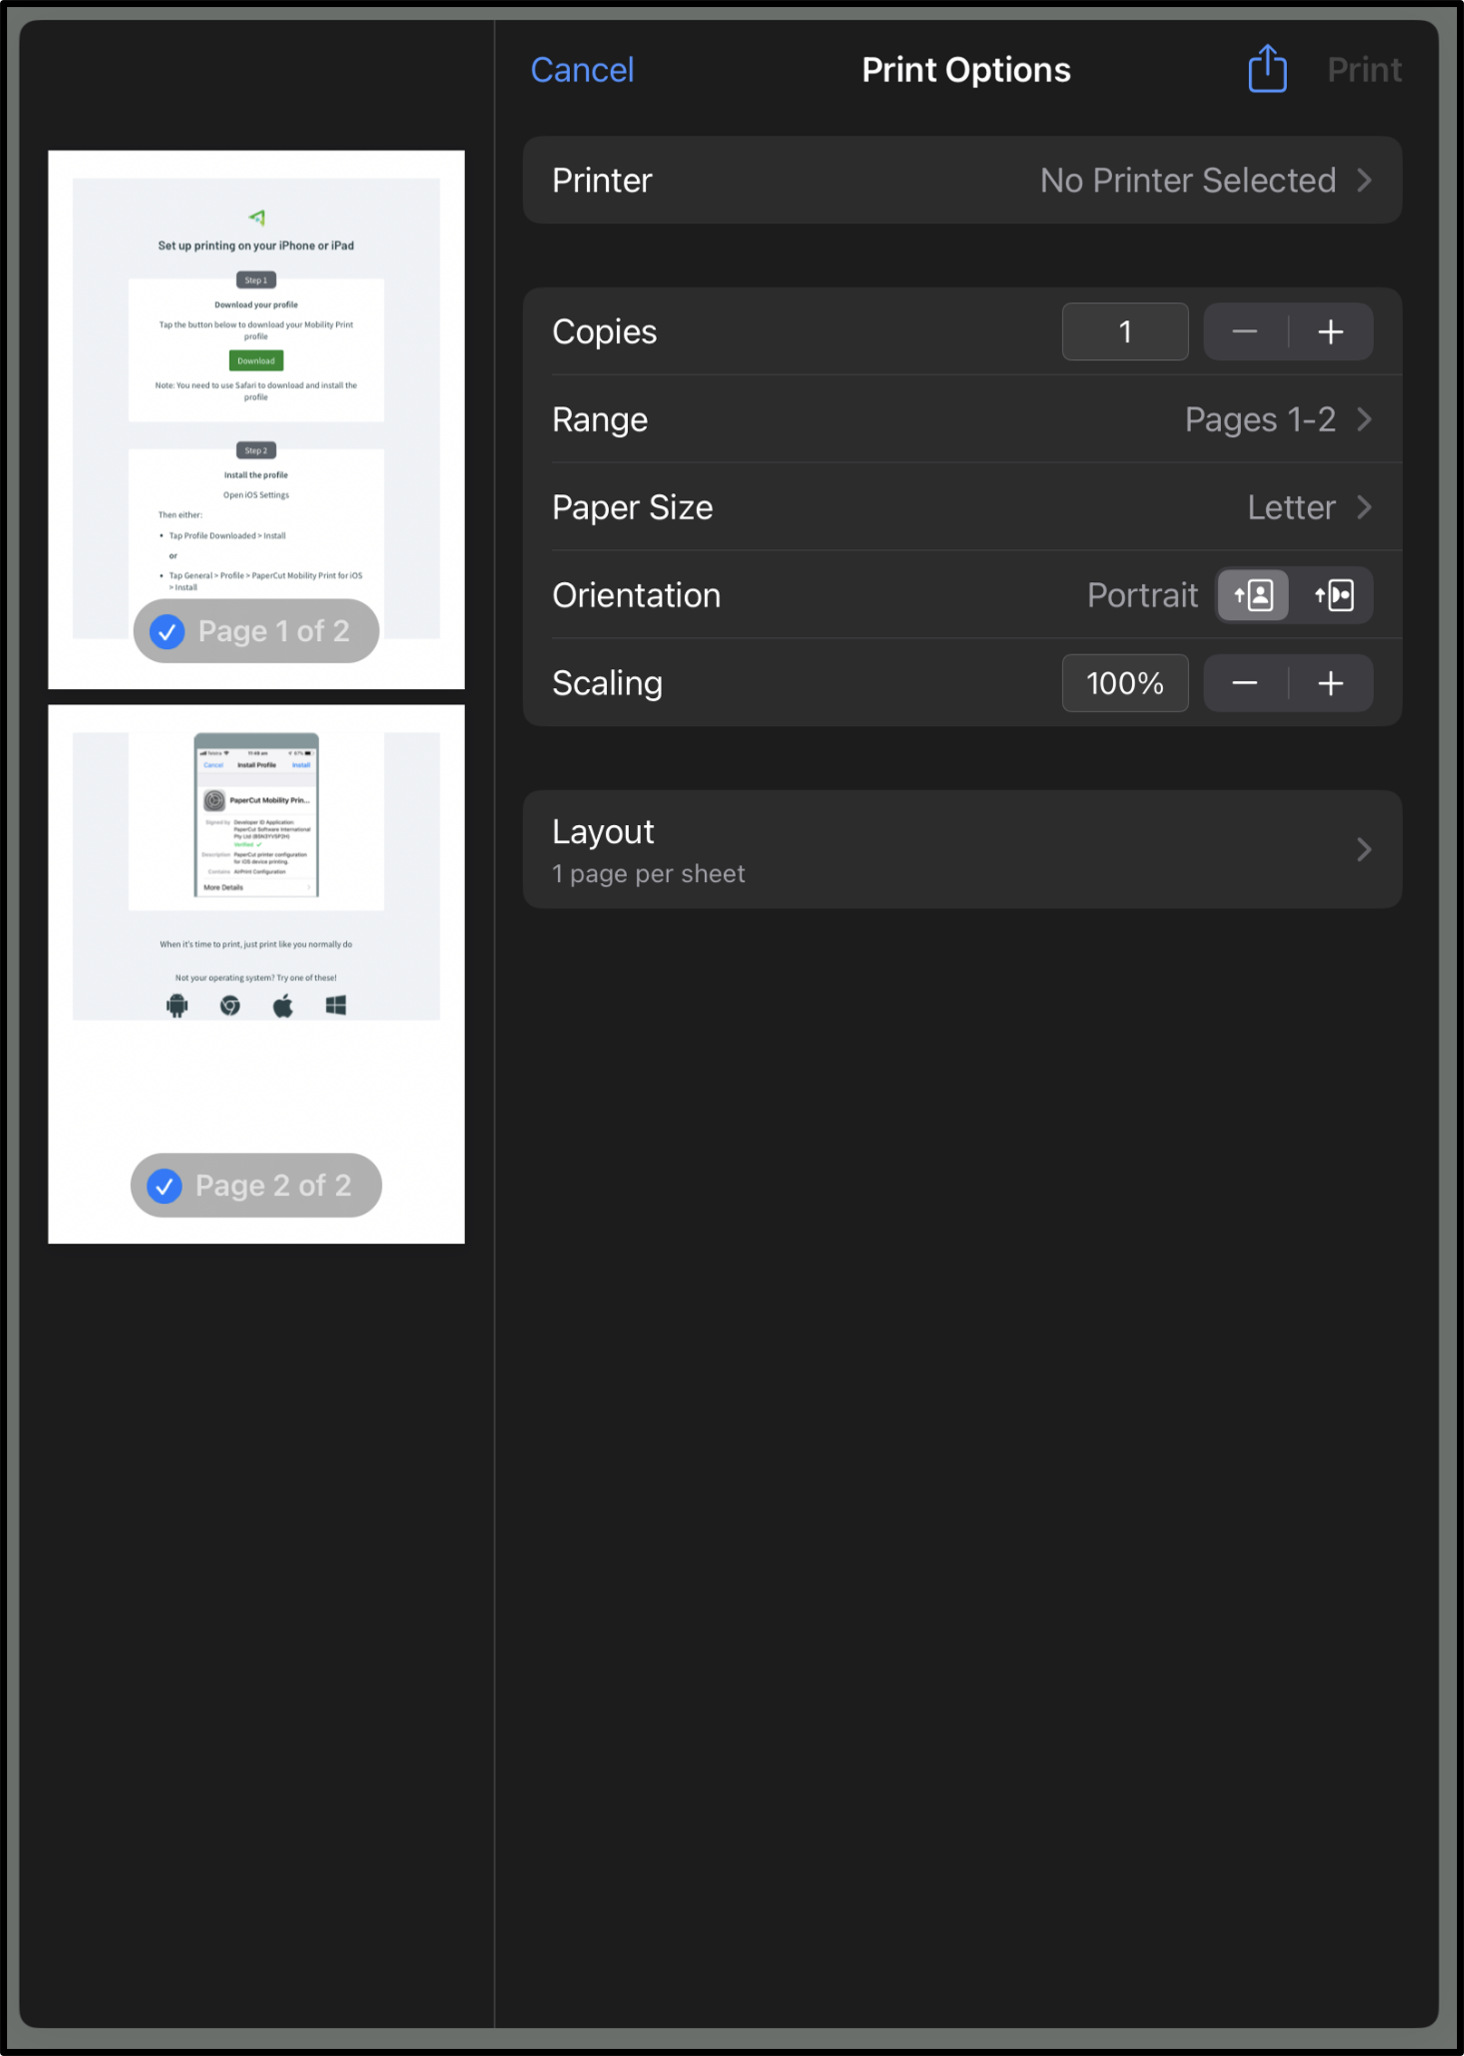Tap the Share icon next to Print
Screen dimensions: 1464x2056
coord(1267,68)
